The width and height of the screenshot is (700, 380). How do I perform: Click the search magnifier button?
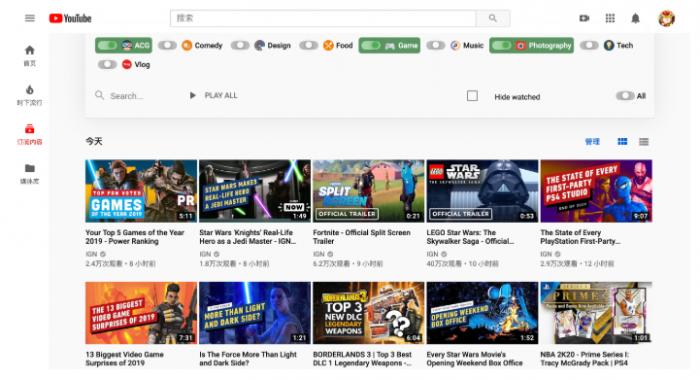click(x=493, y=18)
